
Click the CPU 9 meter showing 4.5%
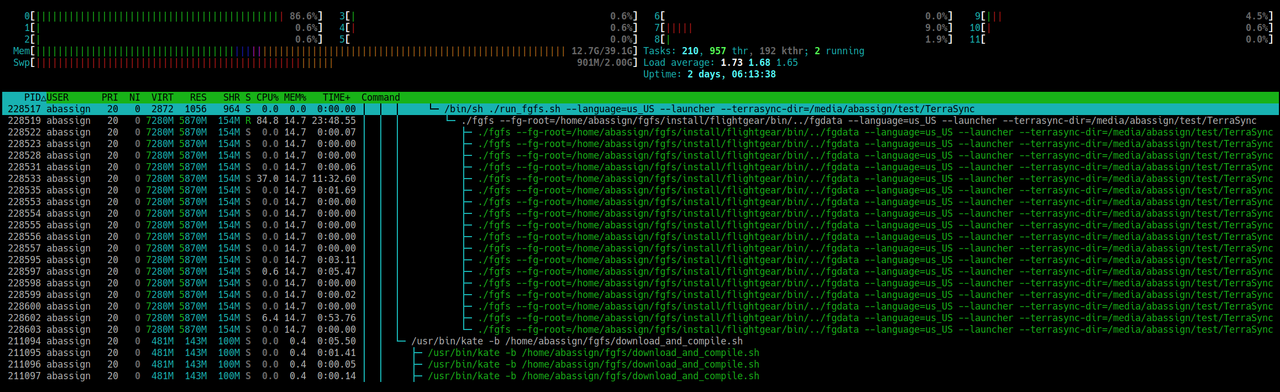(1125, 16)
